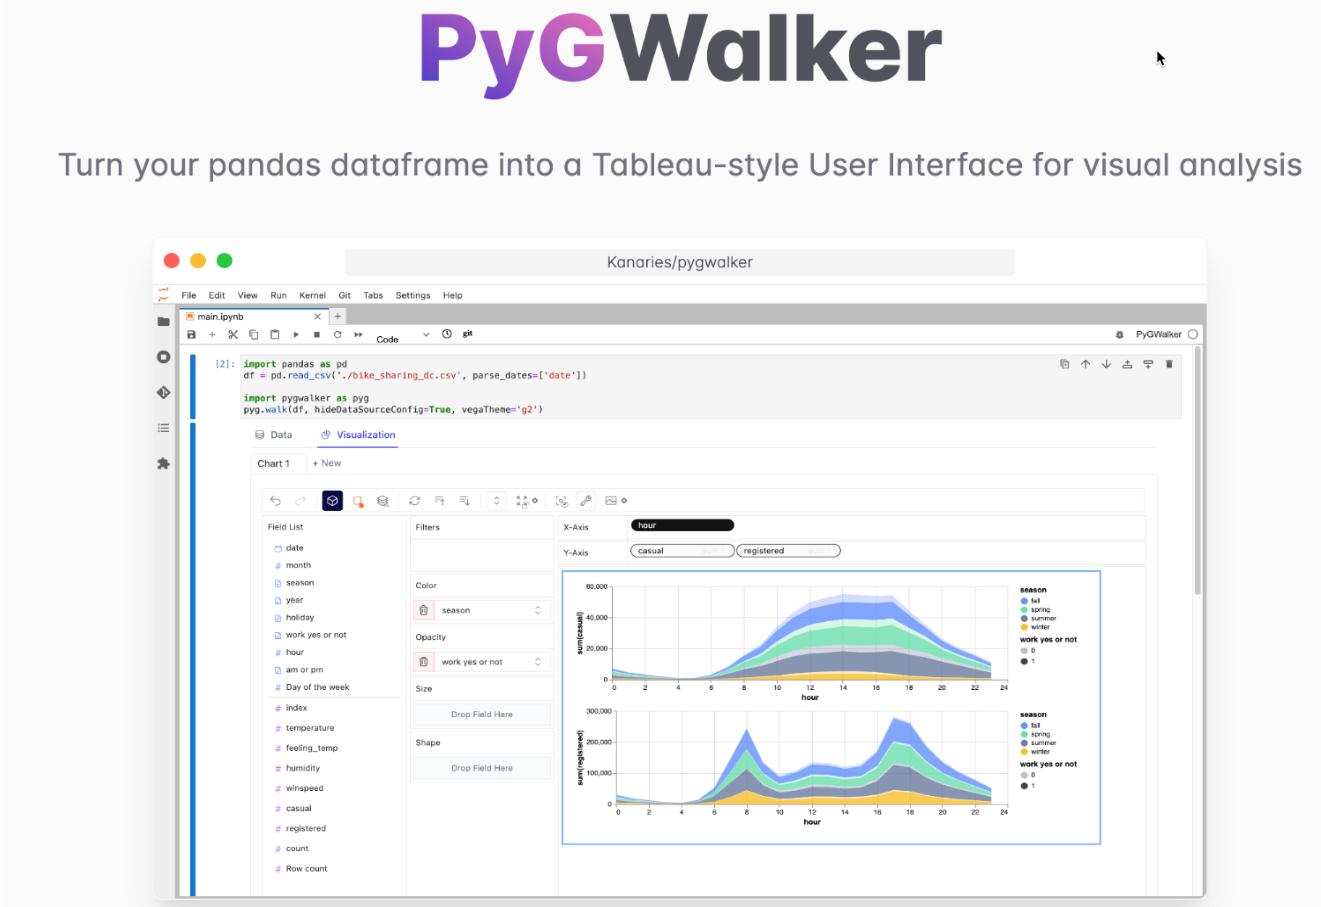The image size is (1321, 907).
Task: Open the extension manager puzzle icon
Action: pos(163,464)
